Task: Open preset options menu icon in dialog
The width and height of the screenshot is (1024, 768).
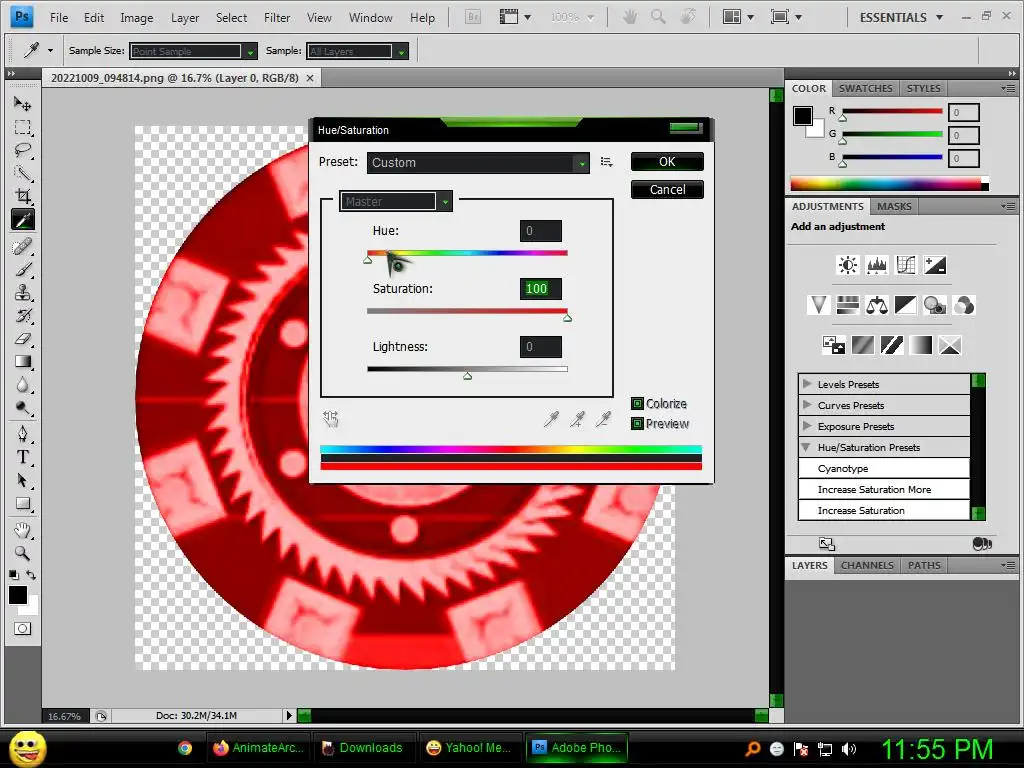Action: pos(607,162)
